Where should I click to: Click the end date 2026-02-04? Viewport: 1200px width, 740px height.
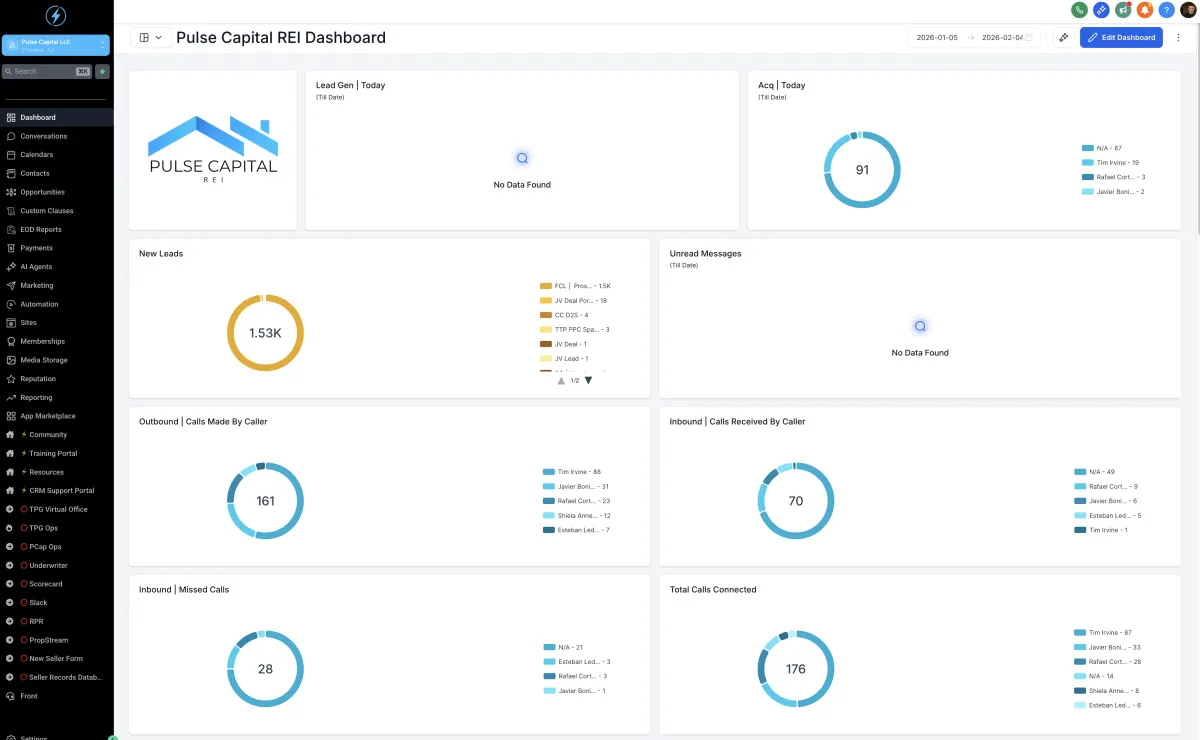pyautogui.click(x=1002, y=37)
